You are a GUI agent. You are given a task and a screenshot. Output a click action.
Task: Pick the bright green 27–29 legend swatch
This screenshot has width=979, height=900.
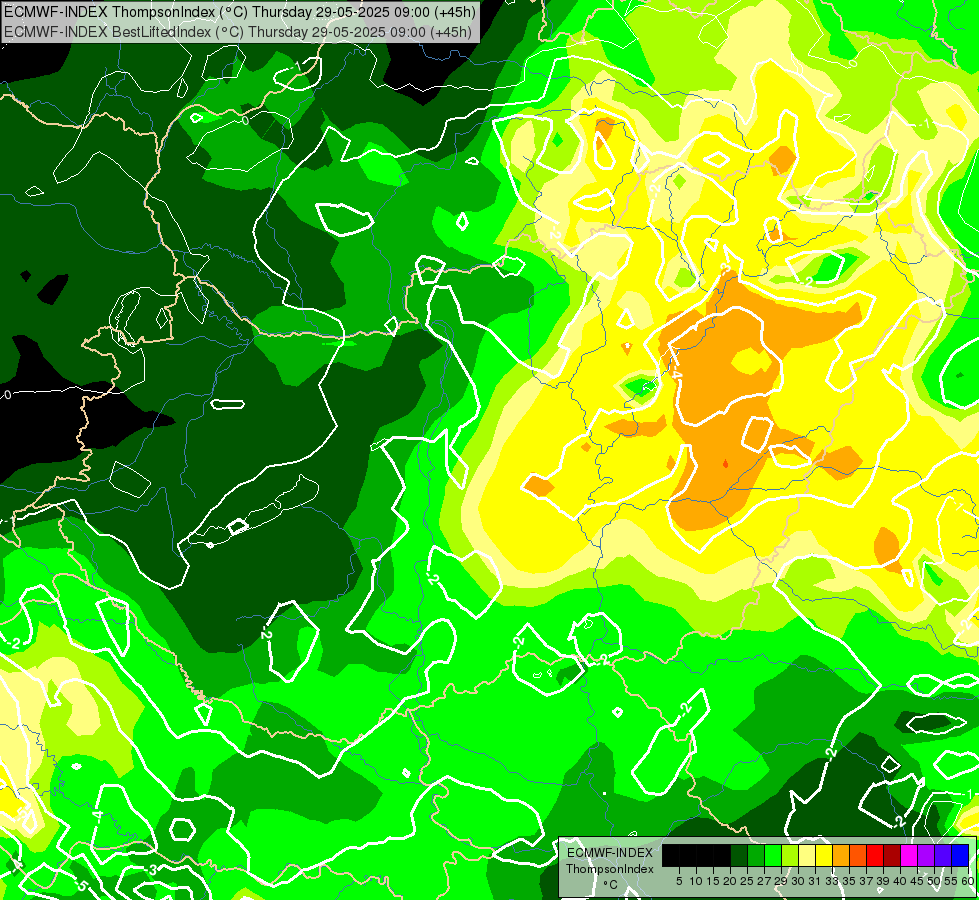pos(773,855)
